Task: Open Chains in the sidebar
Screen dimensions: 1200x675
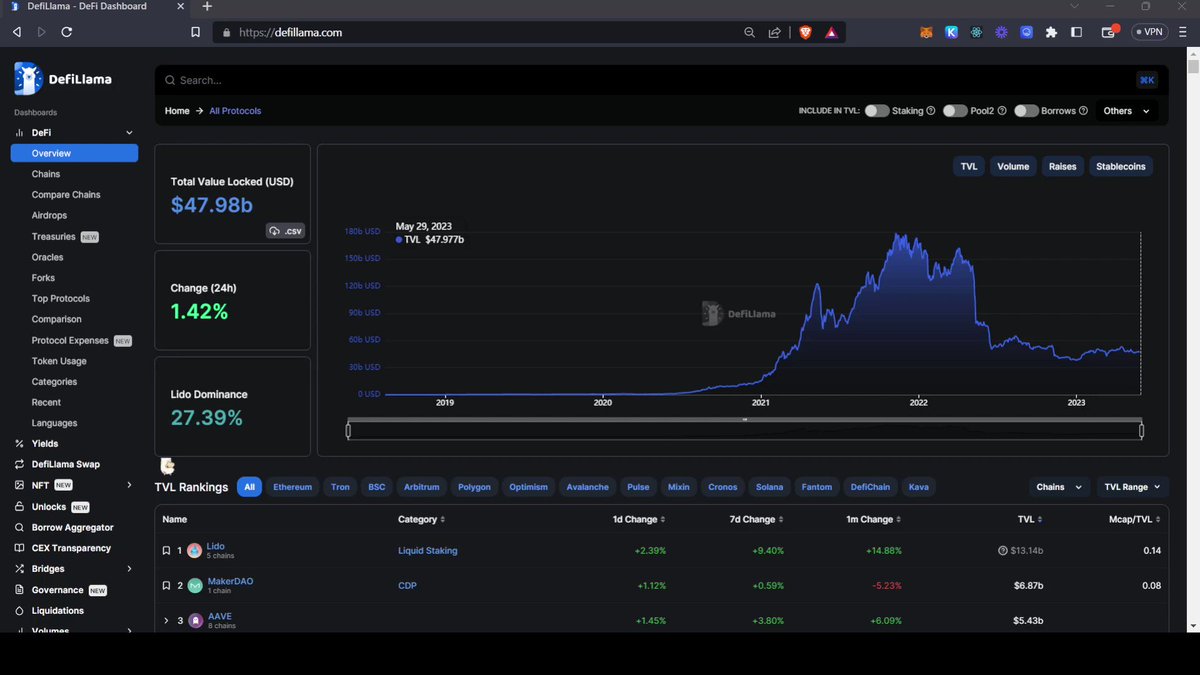Action: coord(46,174)
